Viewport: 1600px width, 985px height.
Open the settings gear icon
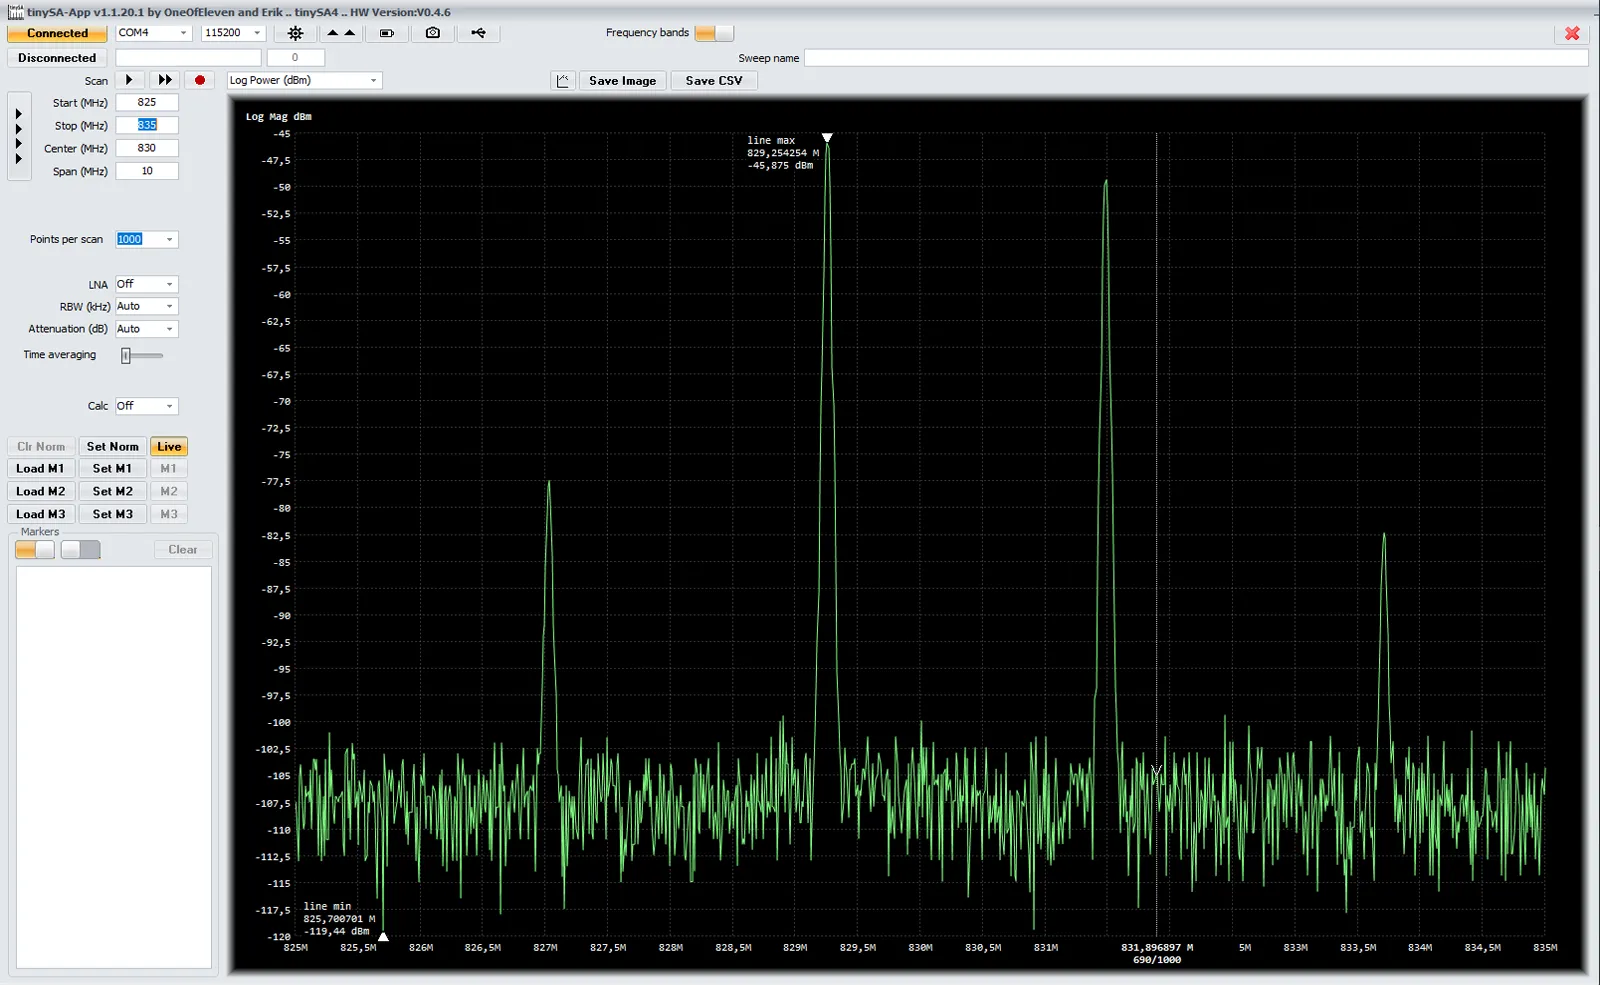296,33
